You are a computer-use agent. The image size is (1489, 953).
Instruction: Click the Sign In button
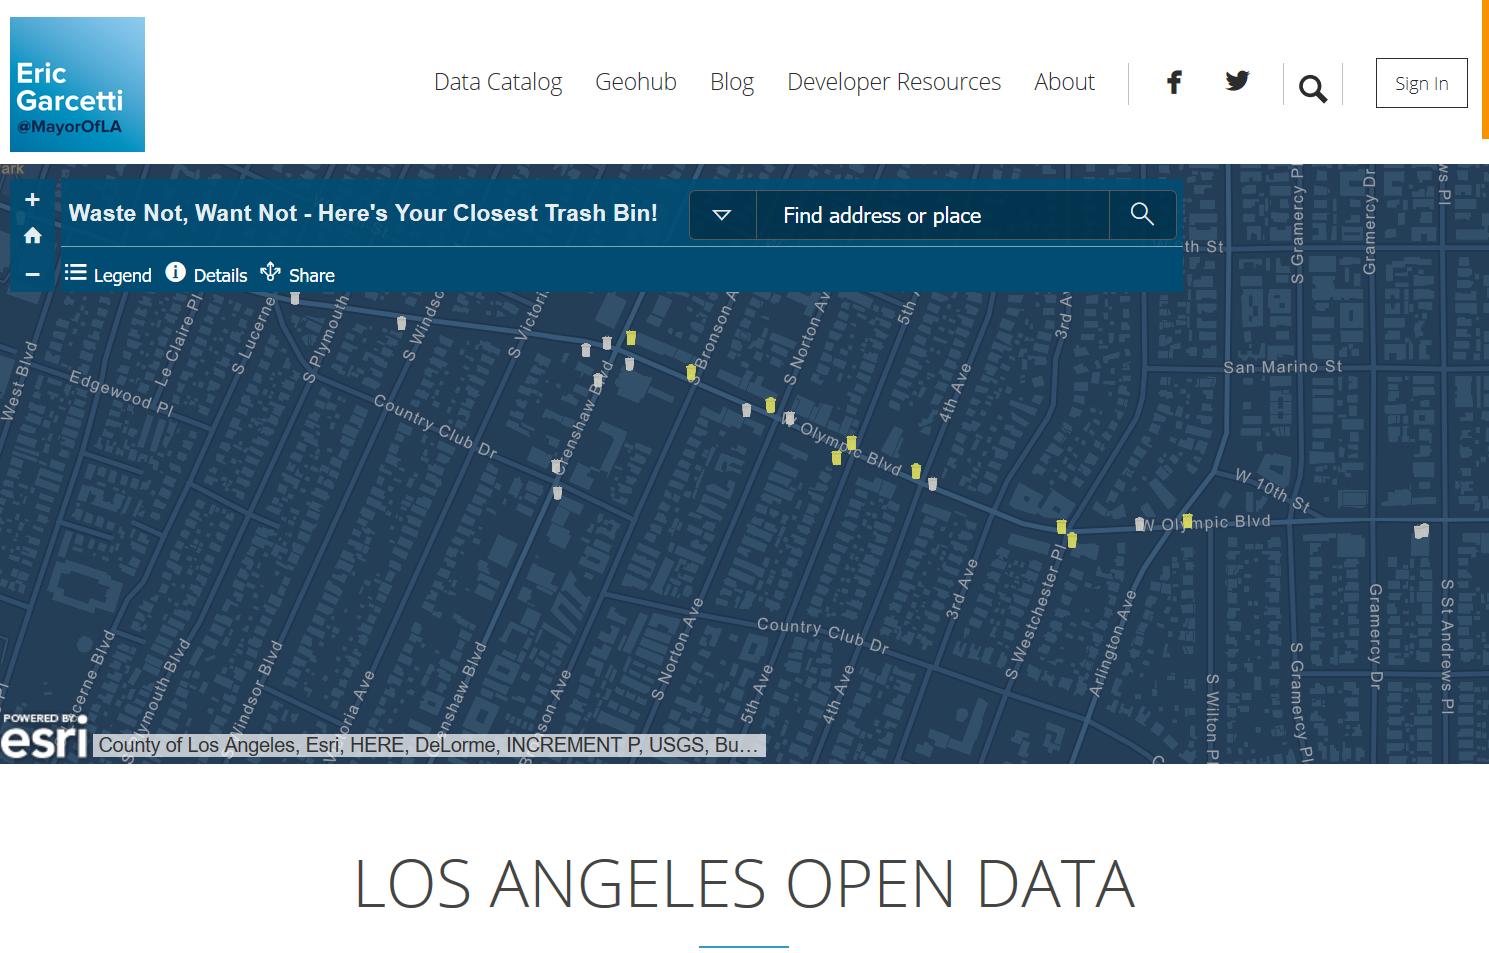(x=1421, y=83)
